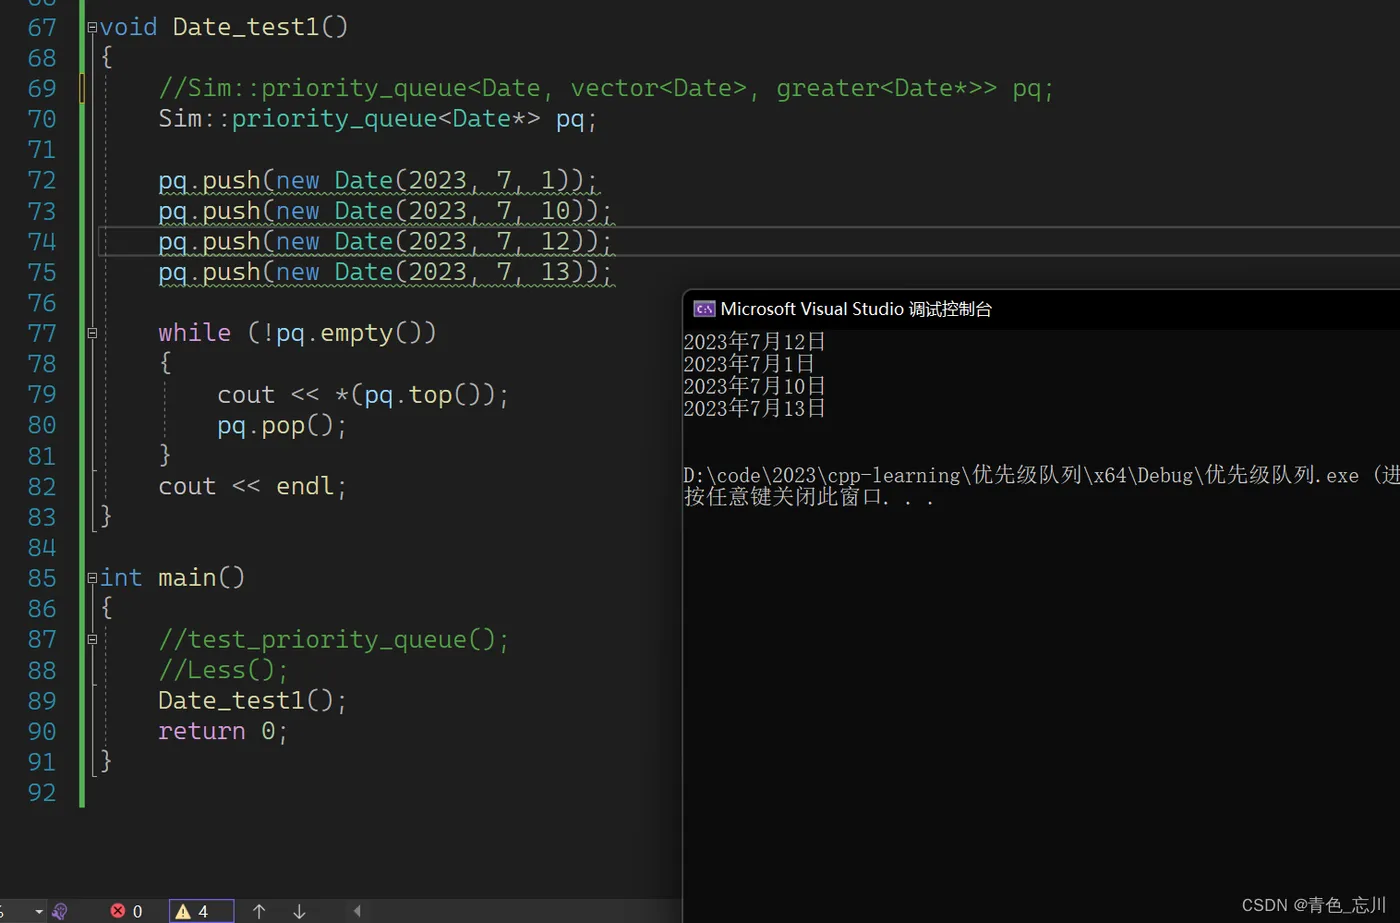Click the pq.pop(); statement
Screen dimensions: 1400x923
tap(282, 425)
